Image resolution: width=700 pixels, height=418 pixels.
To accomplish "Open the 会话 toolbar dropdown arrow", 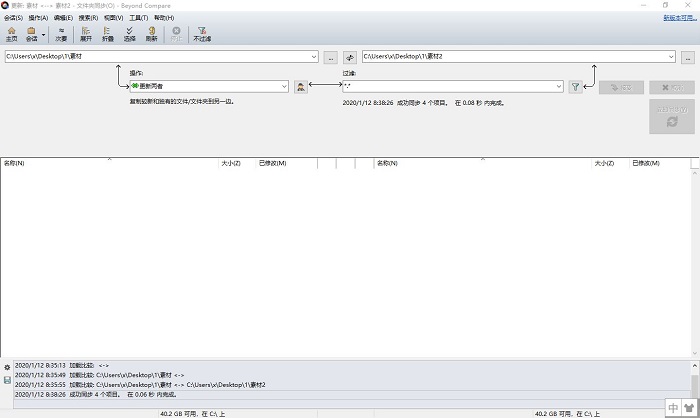I will [x=43, y=34].
